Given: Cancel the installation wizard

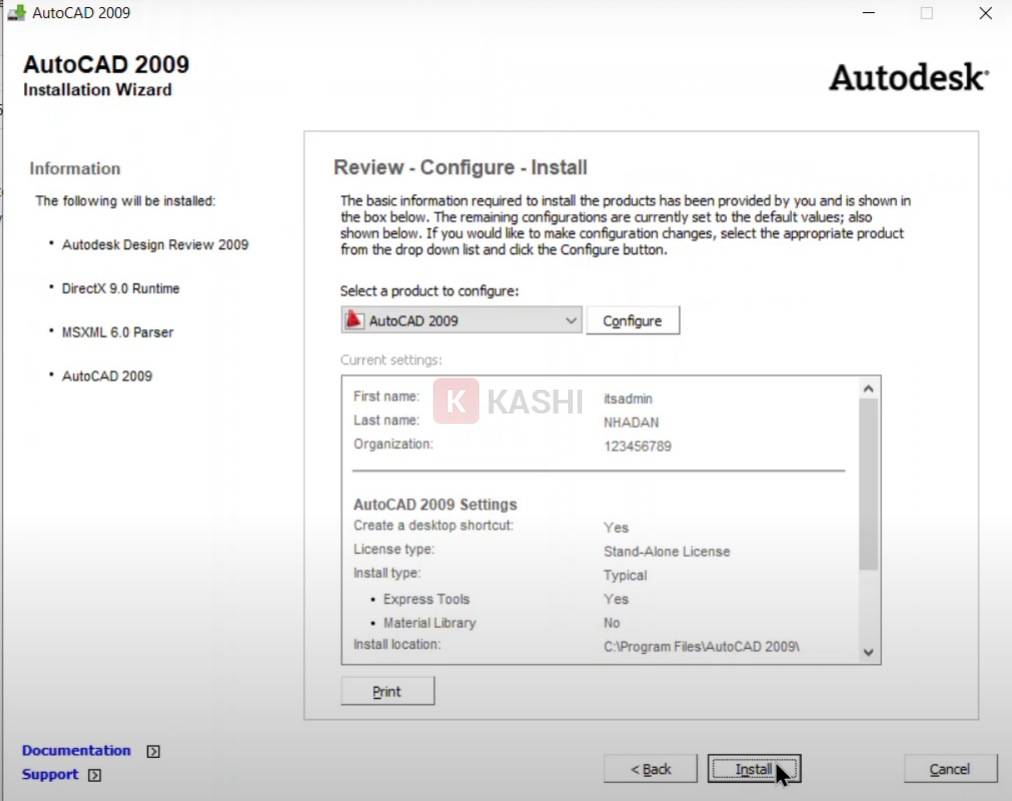Looking at the screenshot, I should click(949, 769).
